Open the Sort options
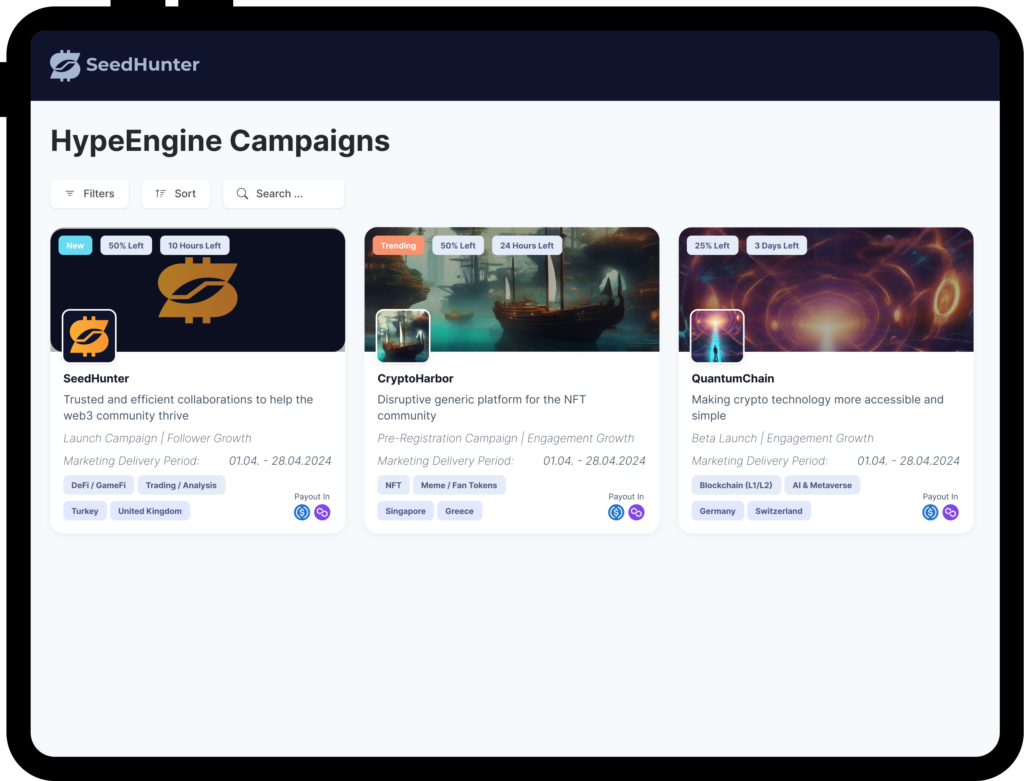This screenshot has width=1024, height=781. (x=176, y=193)
